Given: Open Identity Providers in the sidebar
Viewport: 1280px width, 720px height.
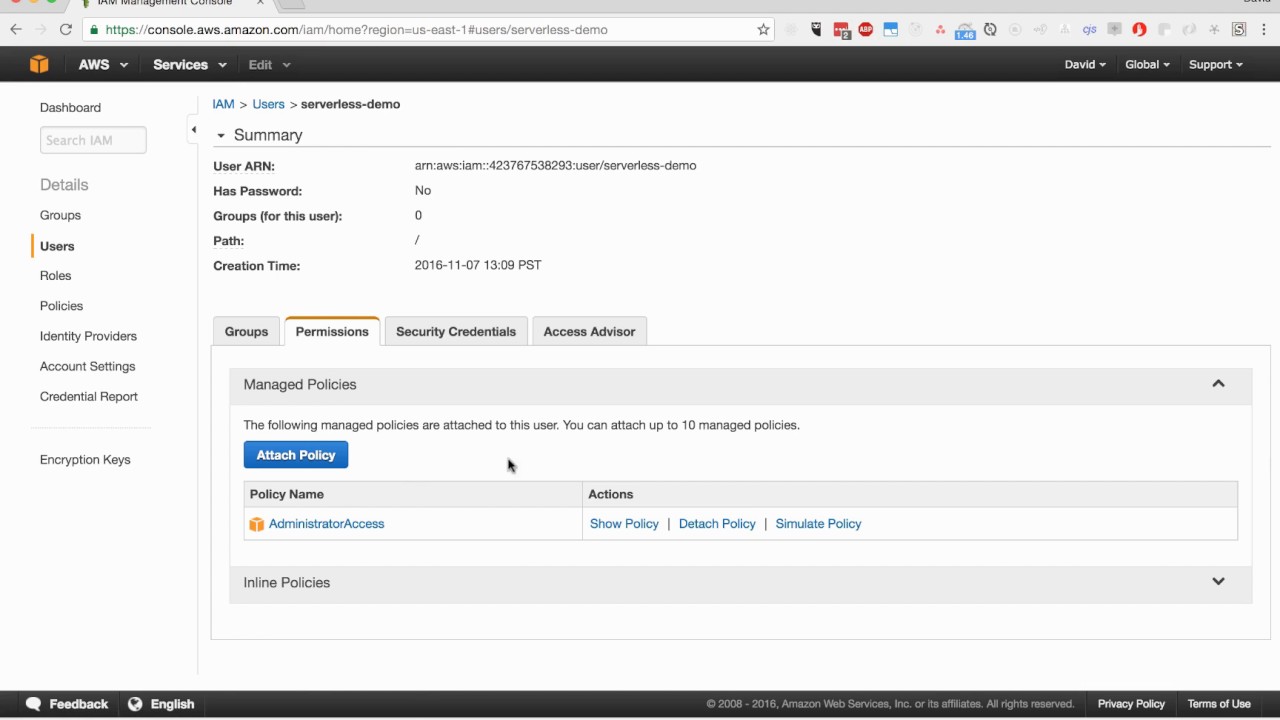Looking at the screenshot, I should coord(88,336).
